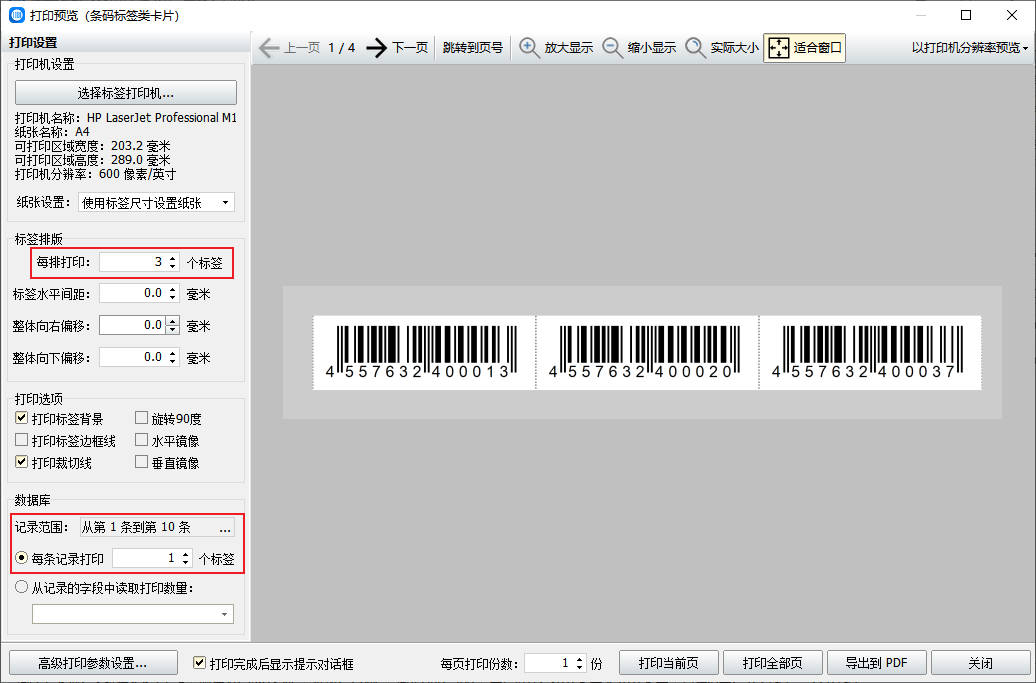
Task: Click the 每排打印 label count field
Action: (133, 262)
